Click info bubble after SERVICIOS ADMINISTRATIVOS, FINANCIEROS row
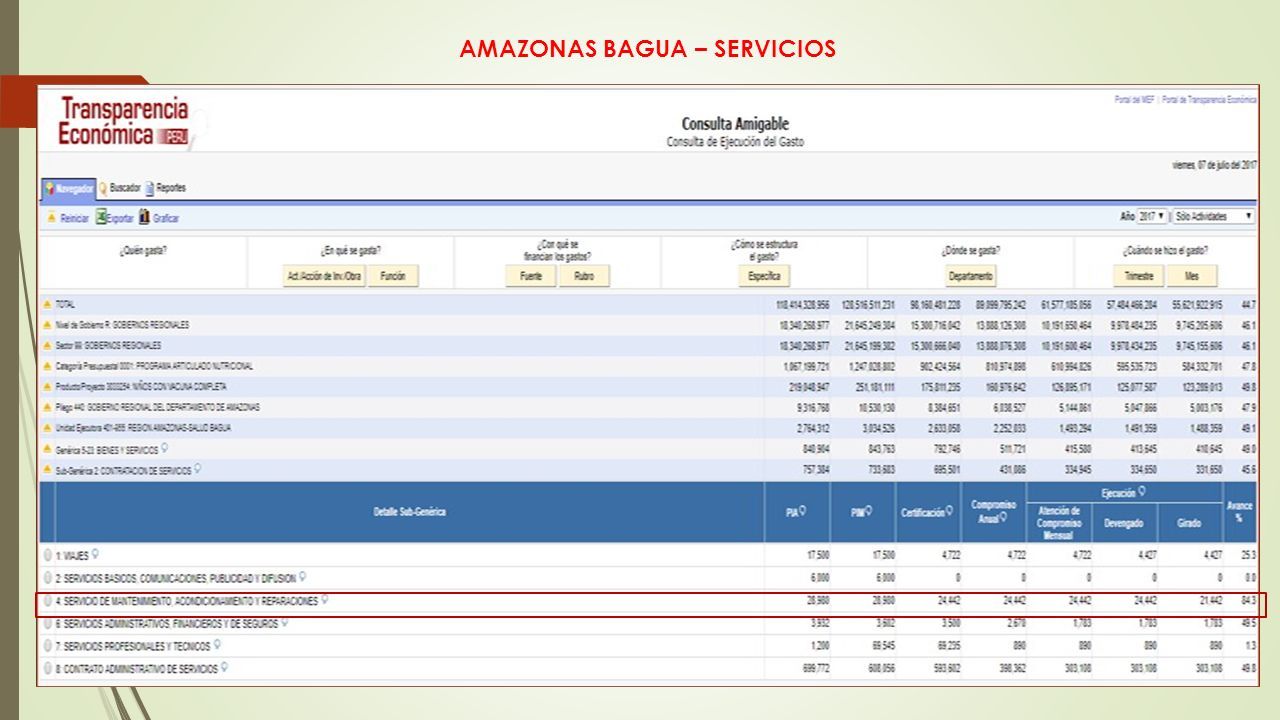The image size is (1280, 720). (x=286, y=622)
